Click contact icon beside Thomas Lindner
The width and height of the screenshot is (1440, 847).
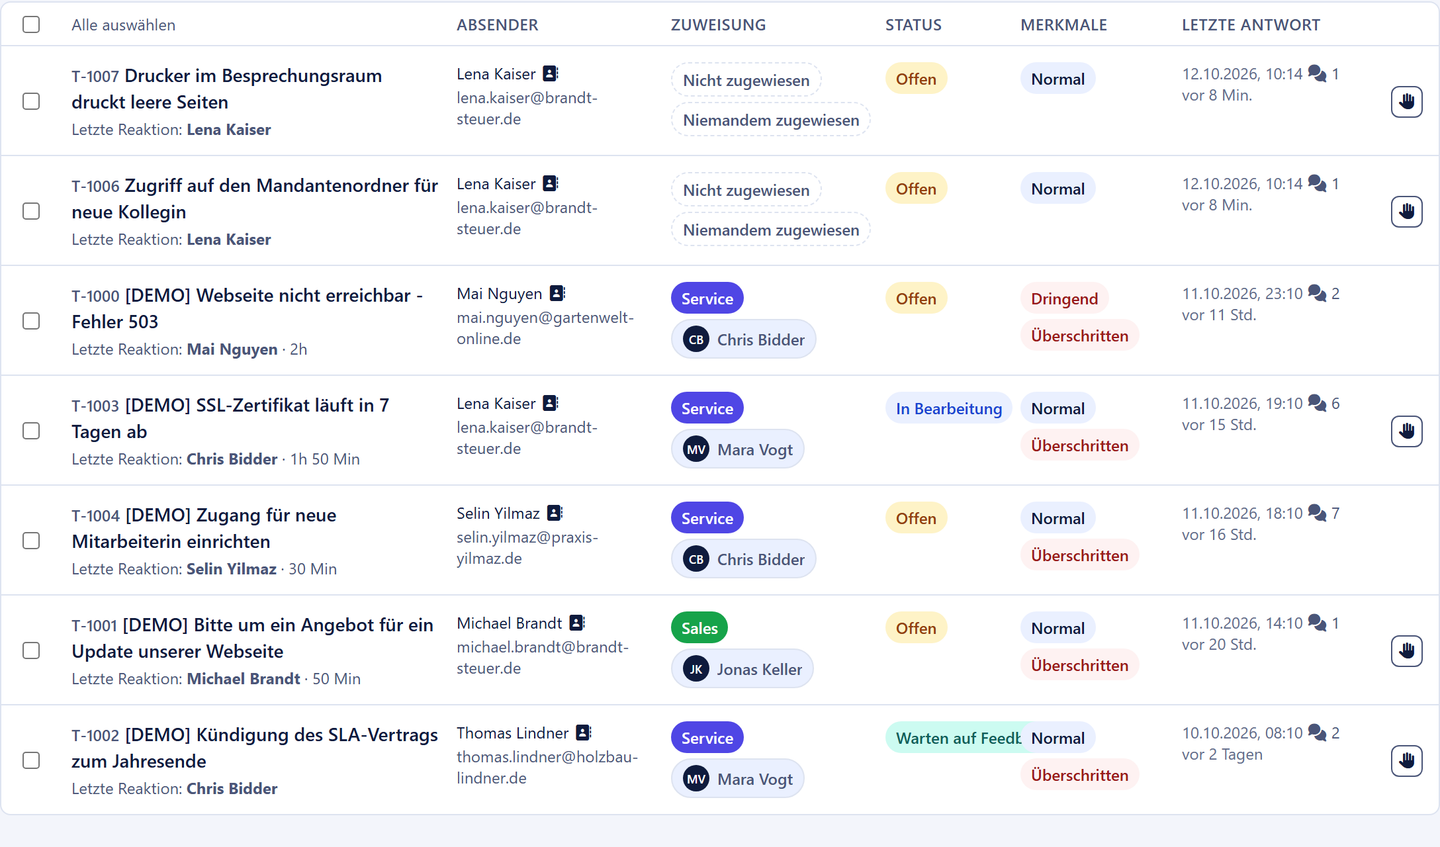(584, 733)
